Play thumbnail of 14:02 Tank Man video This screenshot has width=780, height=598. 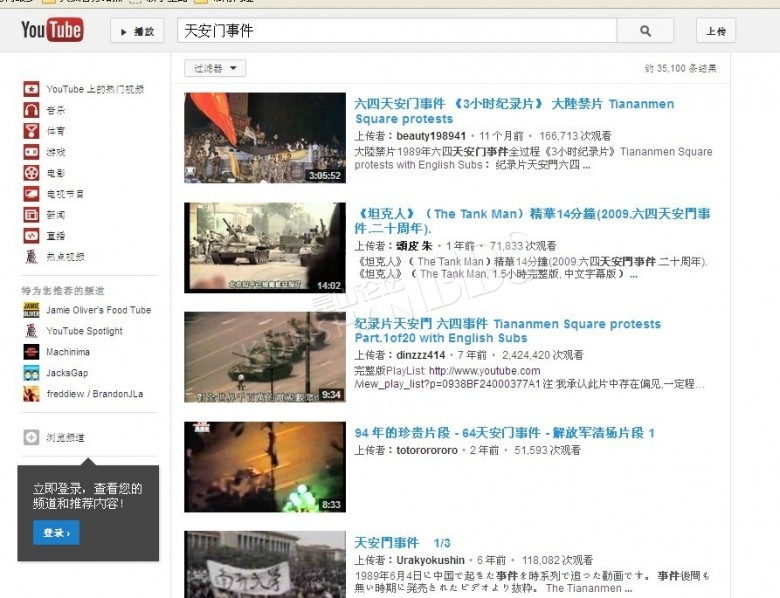(265, 247)
